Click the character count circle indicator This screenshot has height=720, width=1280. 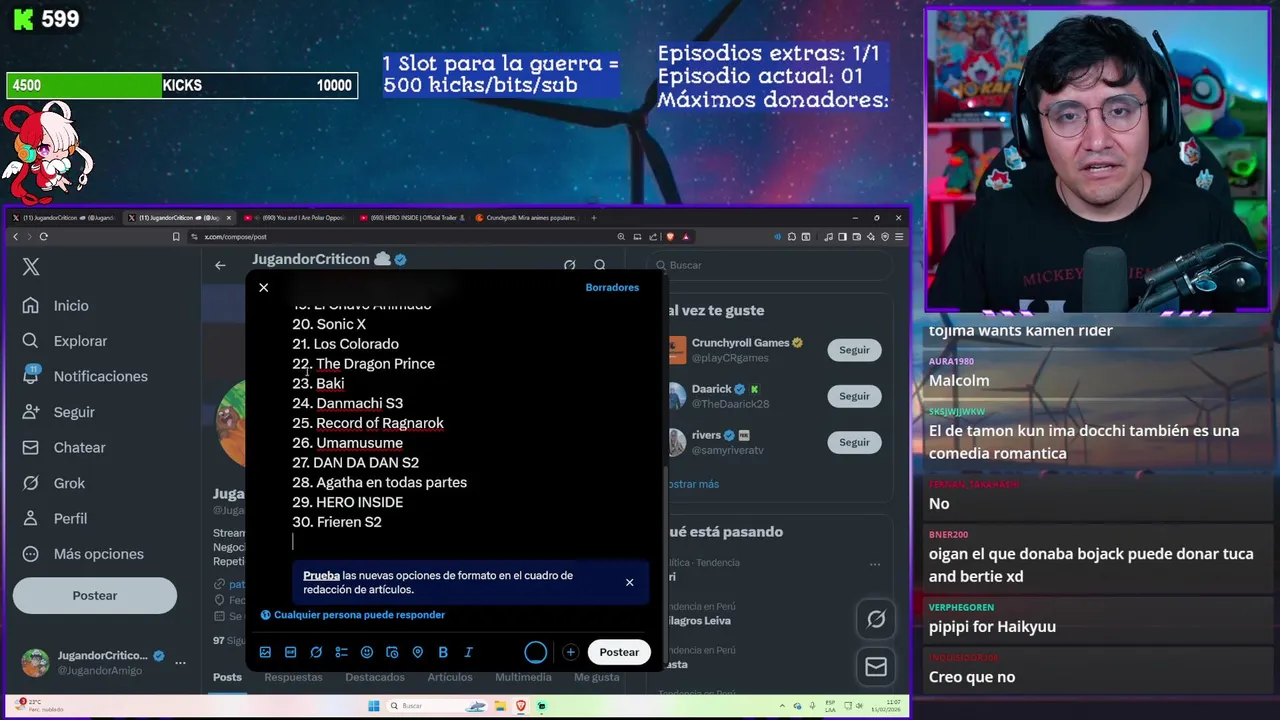pyautogui.click(x=536, y=652)
